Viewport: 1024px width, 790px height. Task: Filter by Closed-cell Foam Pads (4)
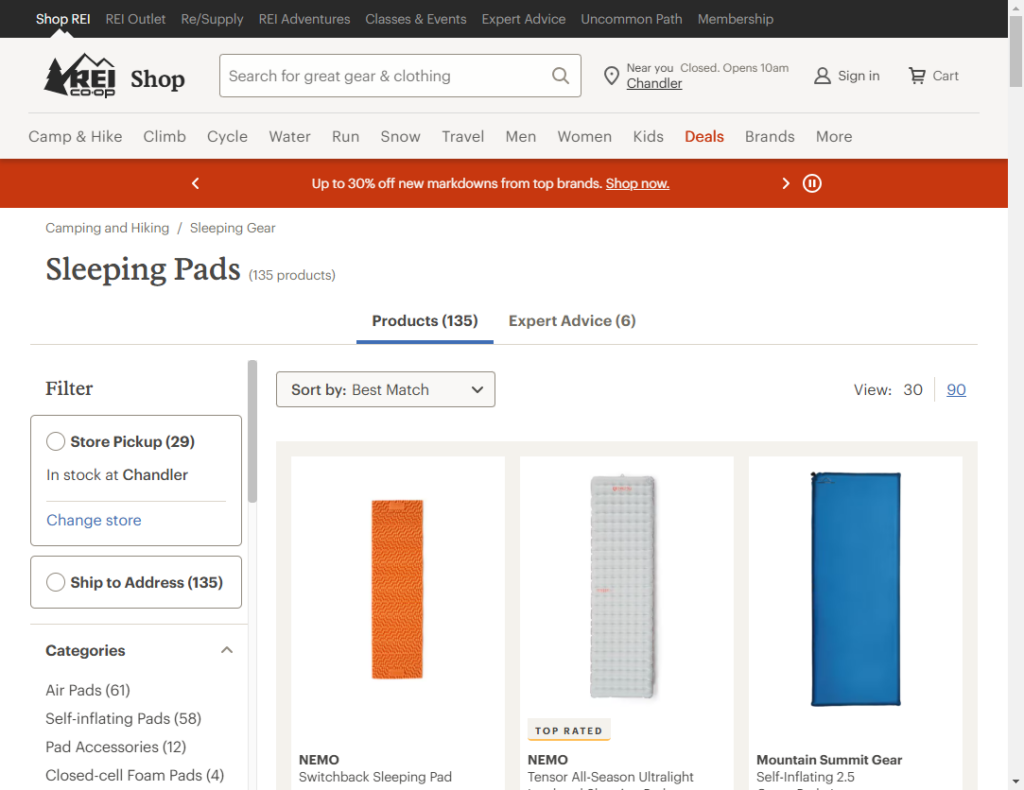pos(135,775)
